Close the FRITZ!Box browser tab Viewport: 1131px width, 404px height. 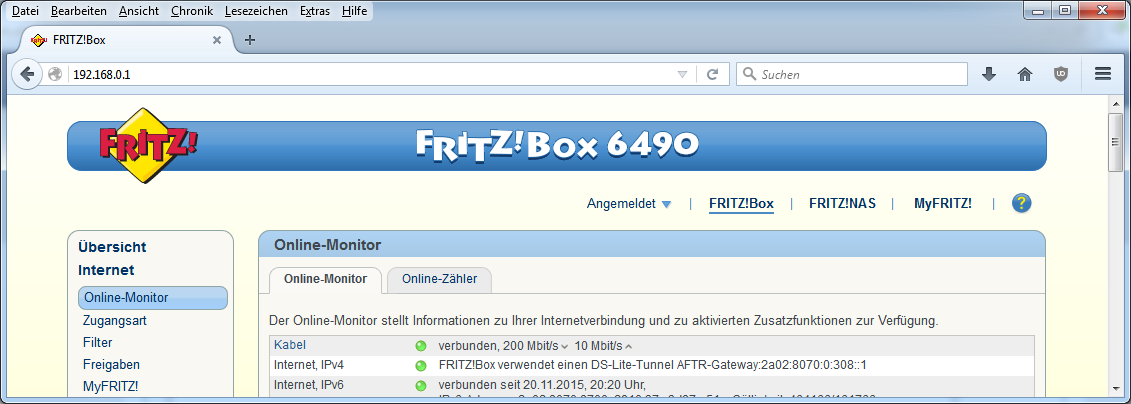tap(216, 40)
